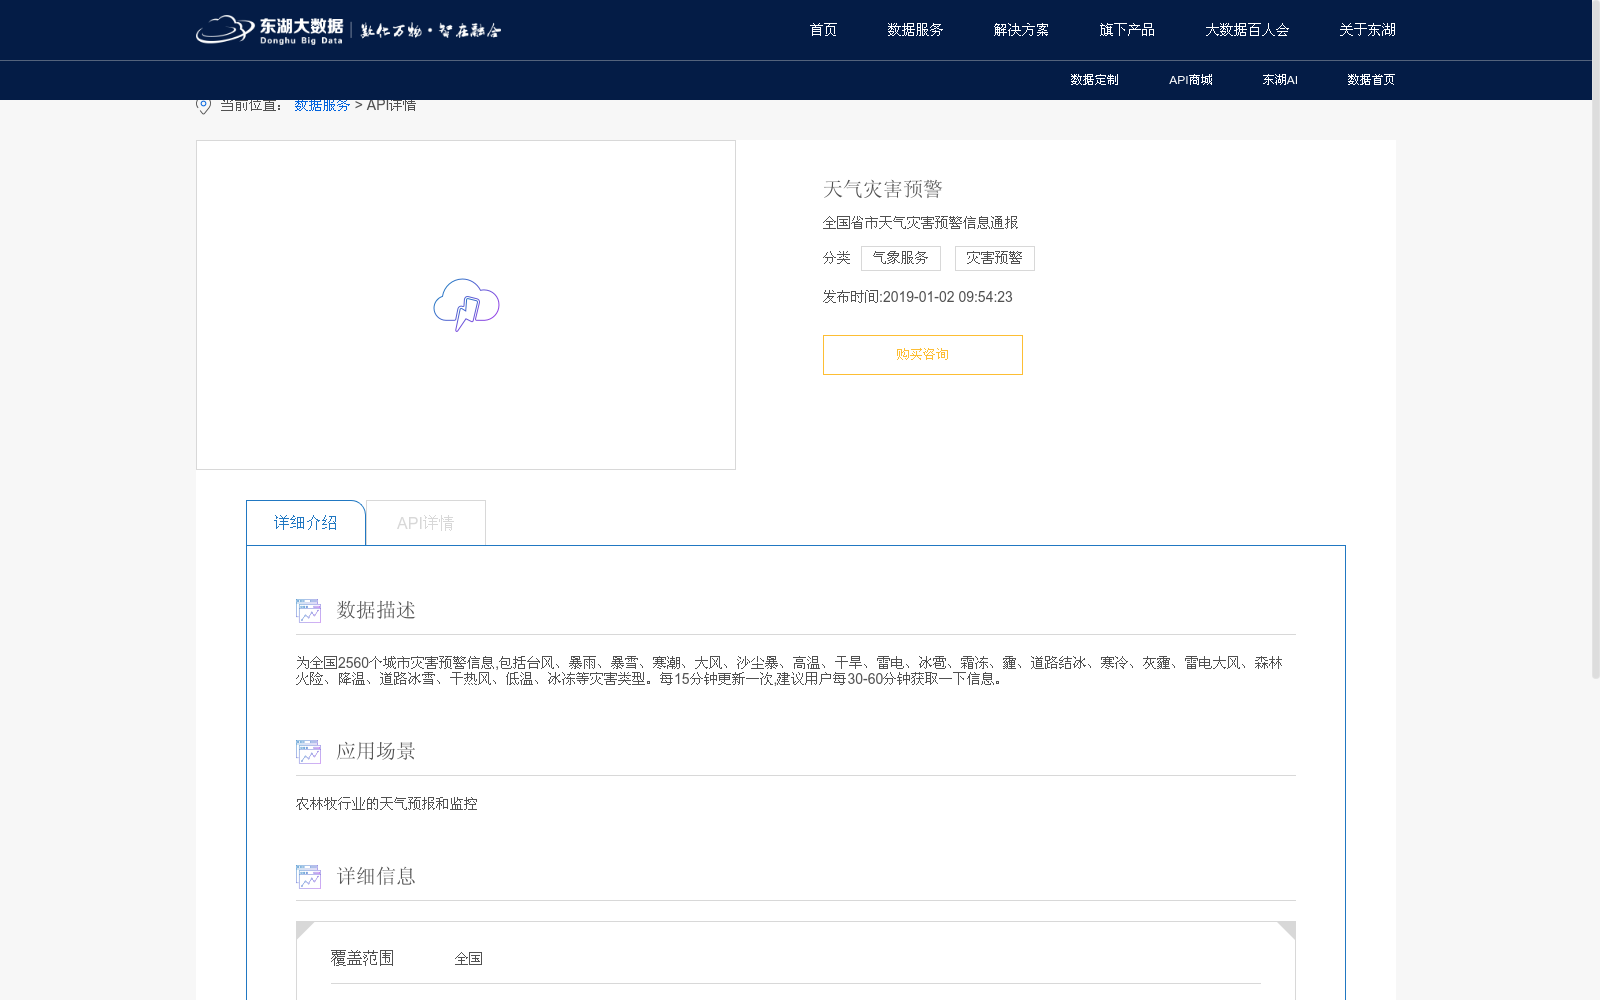Click the 数据描述 section icon
This screenshot has width=1600, height=1000.
coord(309,611)
